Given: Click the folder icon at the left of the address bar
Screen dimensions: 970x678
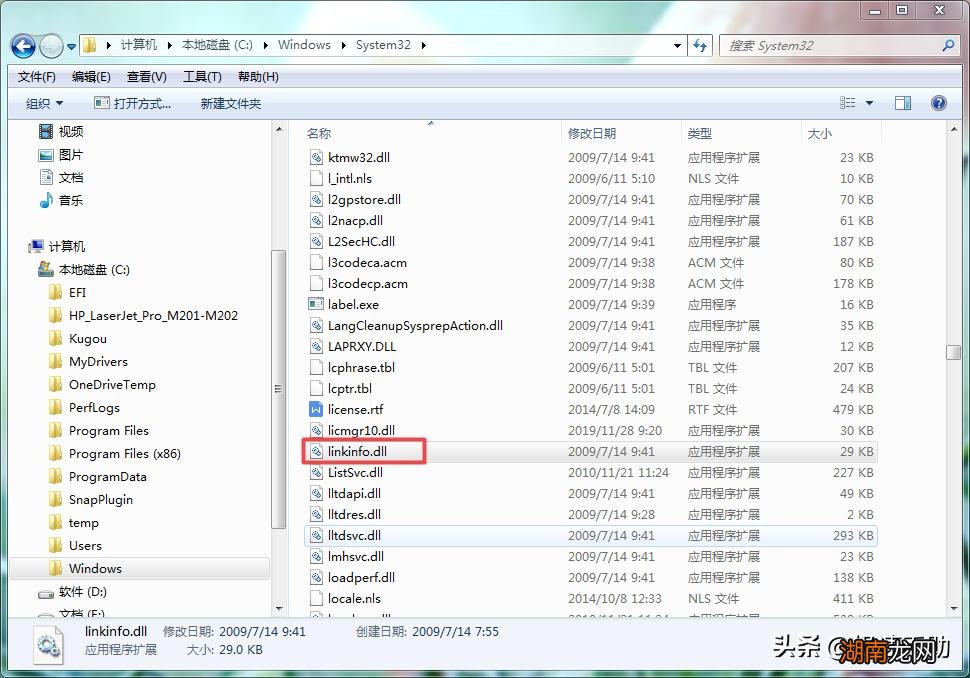Looking at the screenshot, I should (x=88, y=45).
